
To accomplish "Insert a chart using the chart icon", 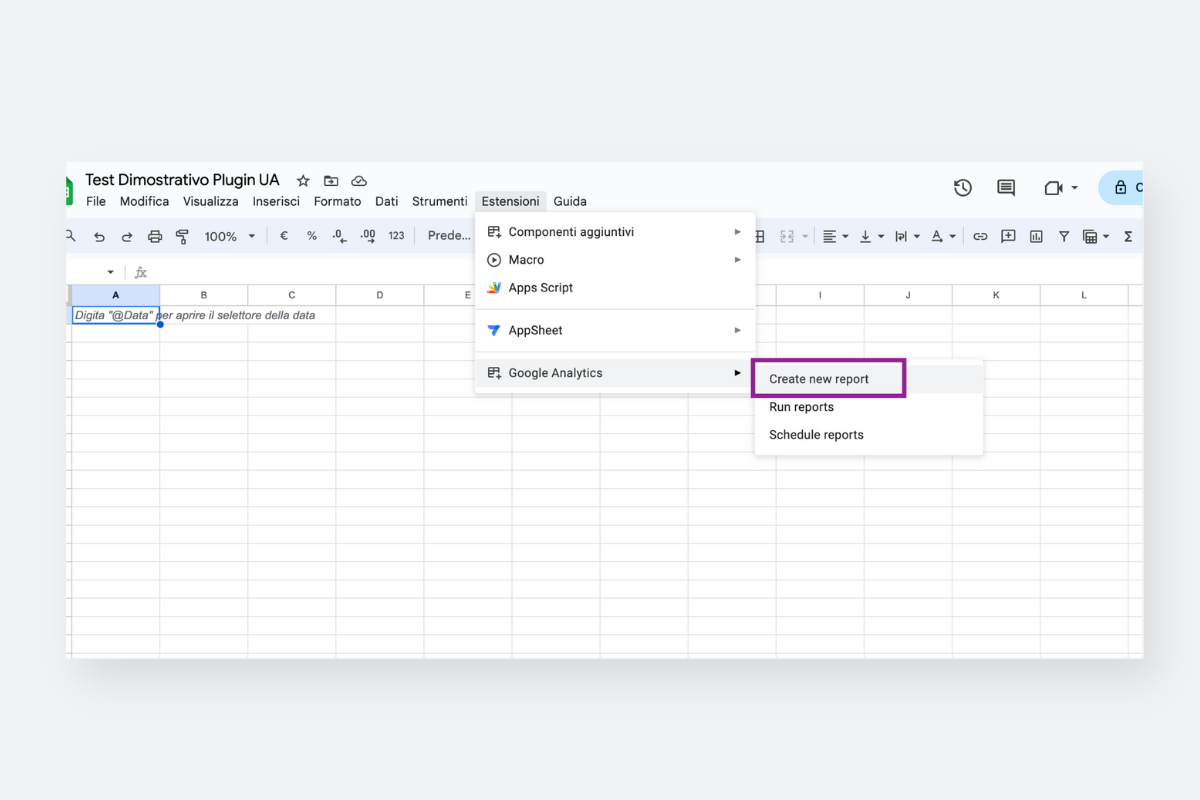I will pos(1036,237).
